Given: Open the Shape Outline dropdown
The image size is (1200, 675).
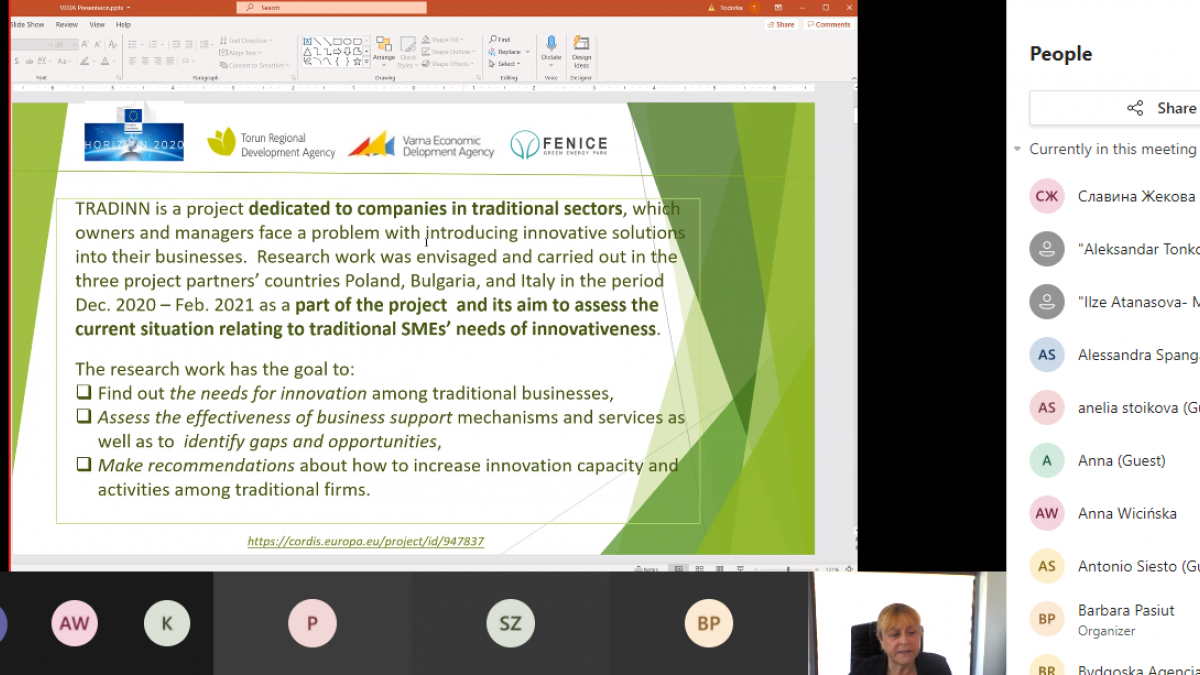Looking at the screenshot, I should [447, 52].
